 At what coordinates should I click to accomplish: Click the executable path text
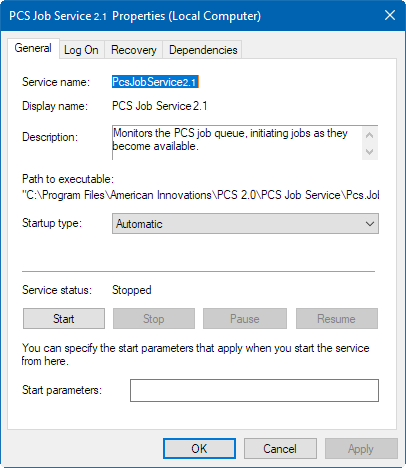(x=201, y=195)
